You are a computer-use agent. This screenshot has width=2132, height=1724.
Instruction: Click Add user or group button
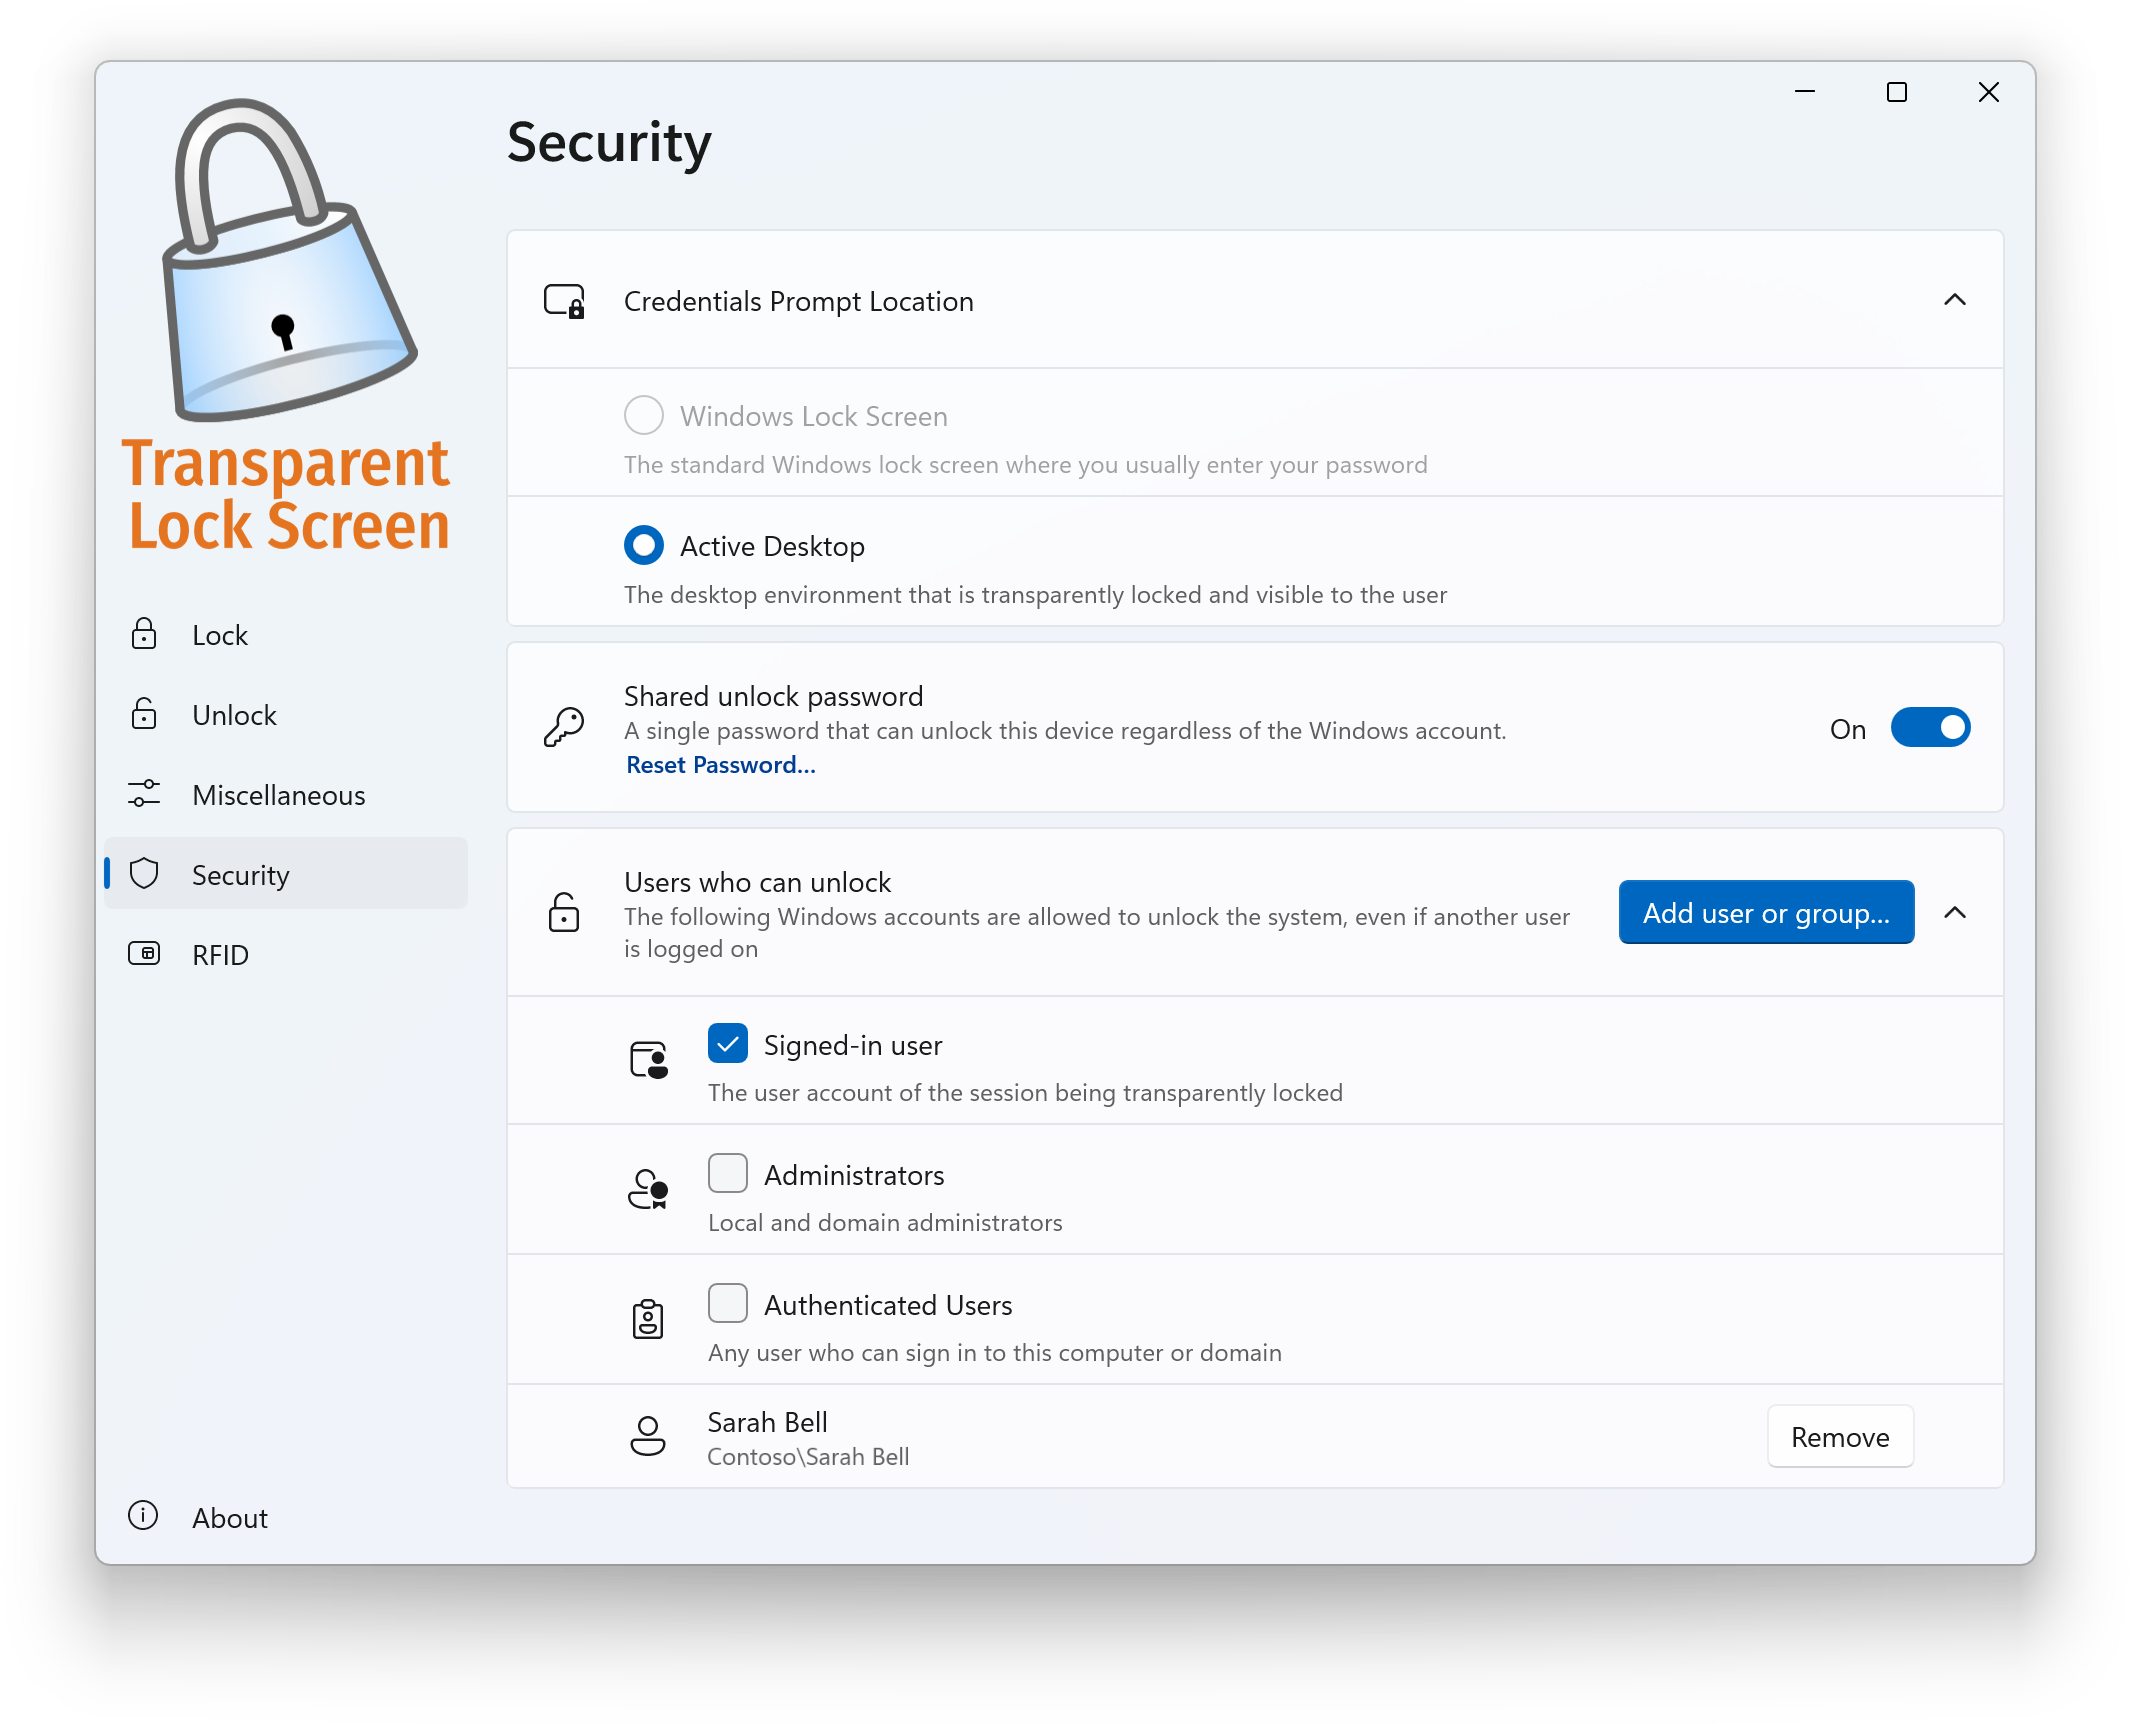[x=1766, y=912]
